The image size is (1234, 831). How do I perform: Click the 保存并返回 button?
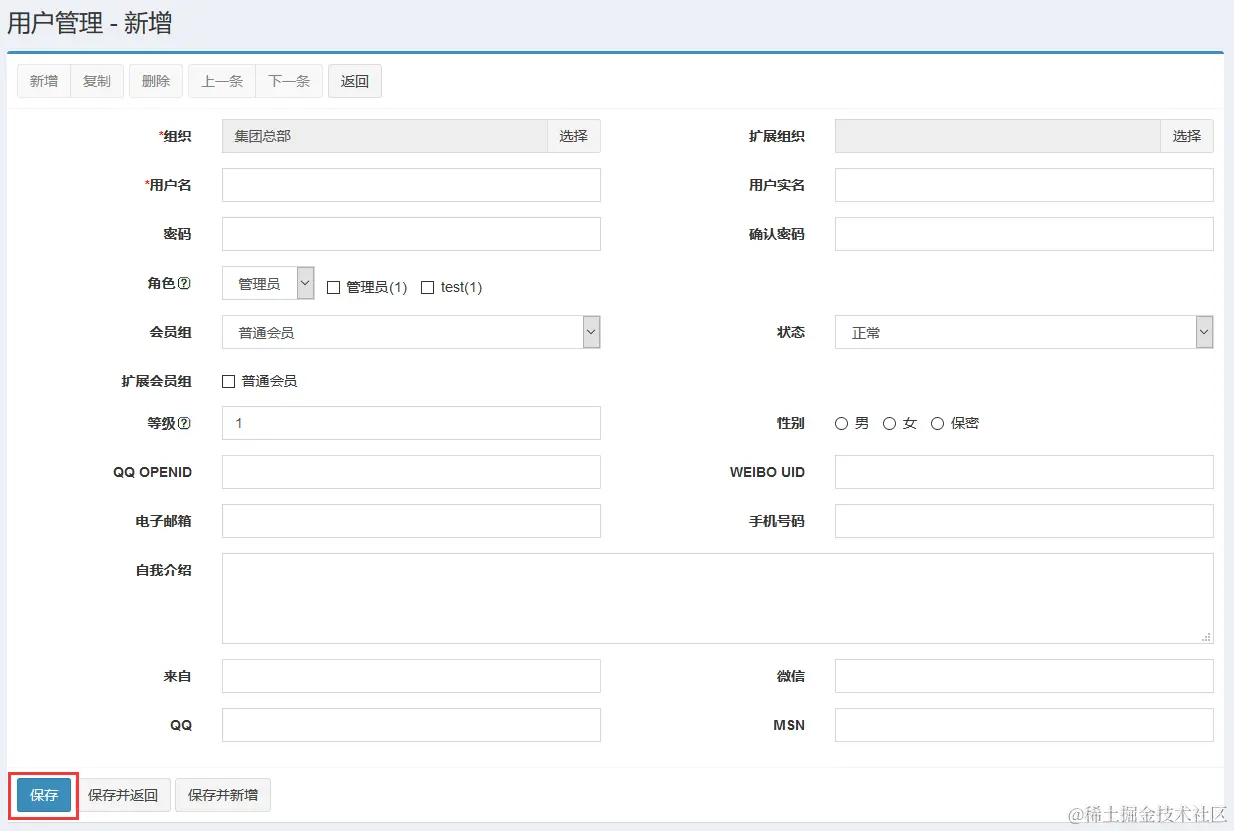(x=123, y=795)
